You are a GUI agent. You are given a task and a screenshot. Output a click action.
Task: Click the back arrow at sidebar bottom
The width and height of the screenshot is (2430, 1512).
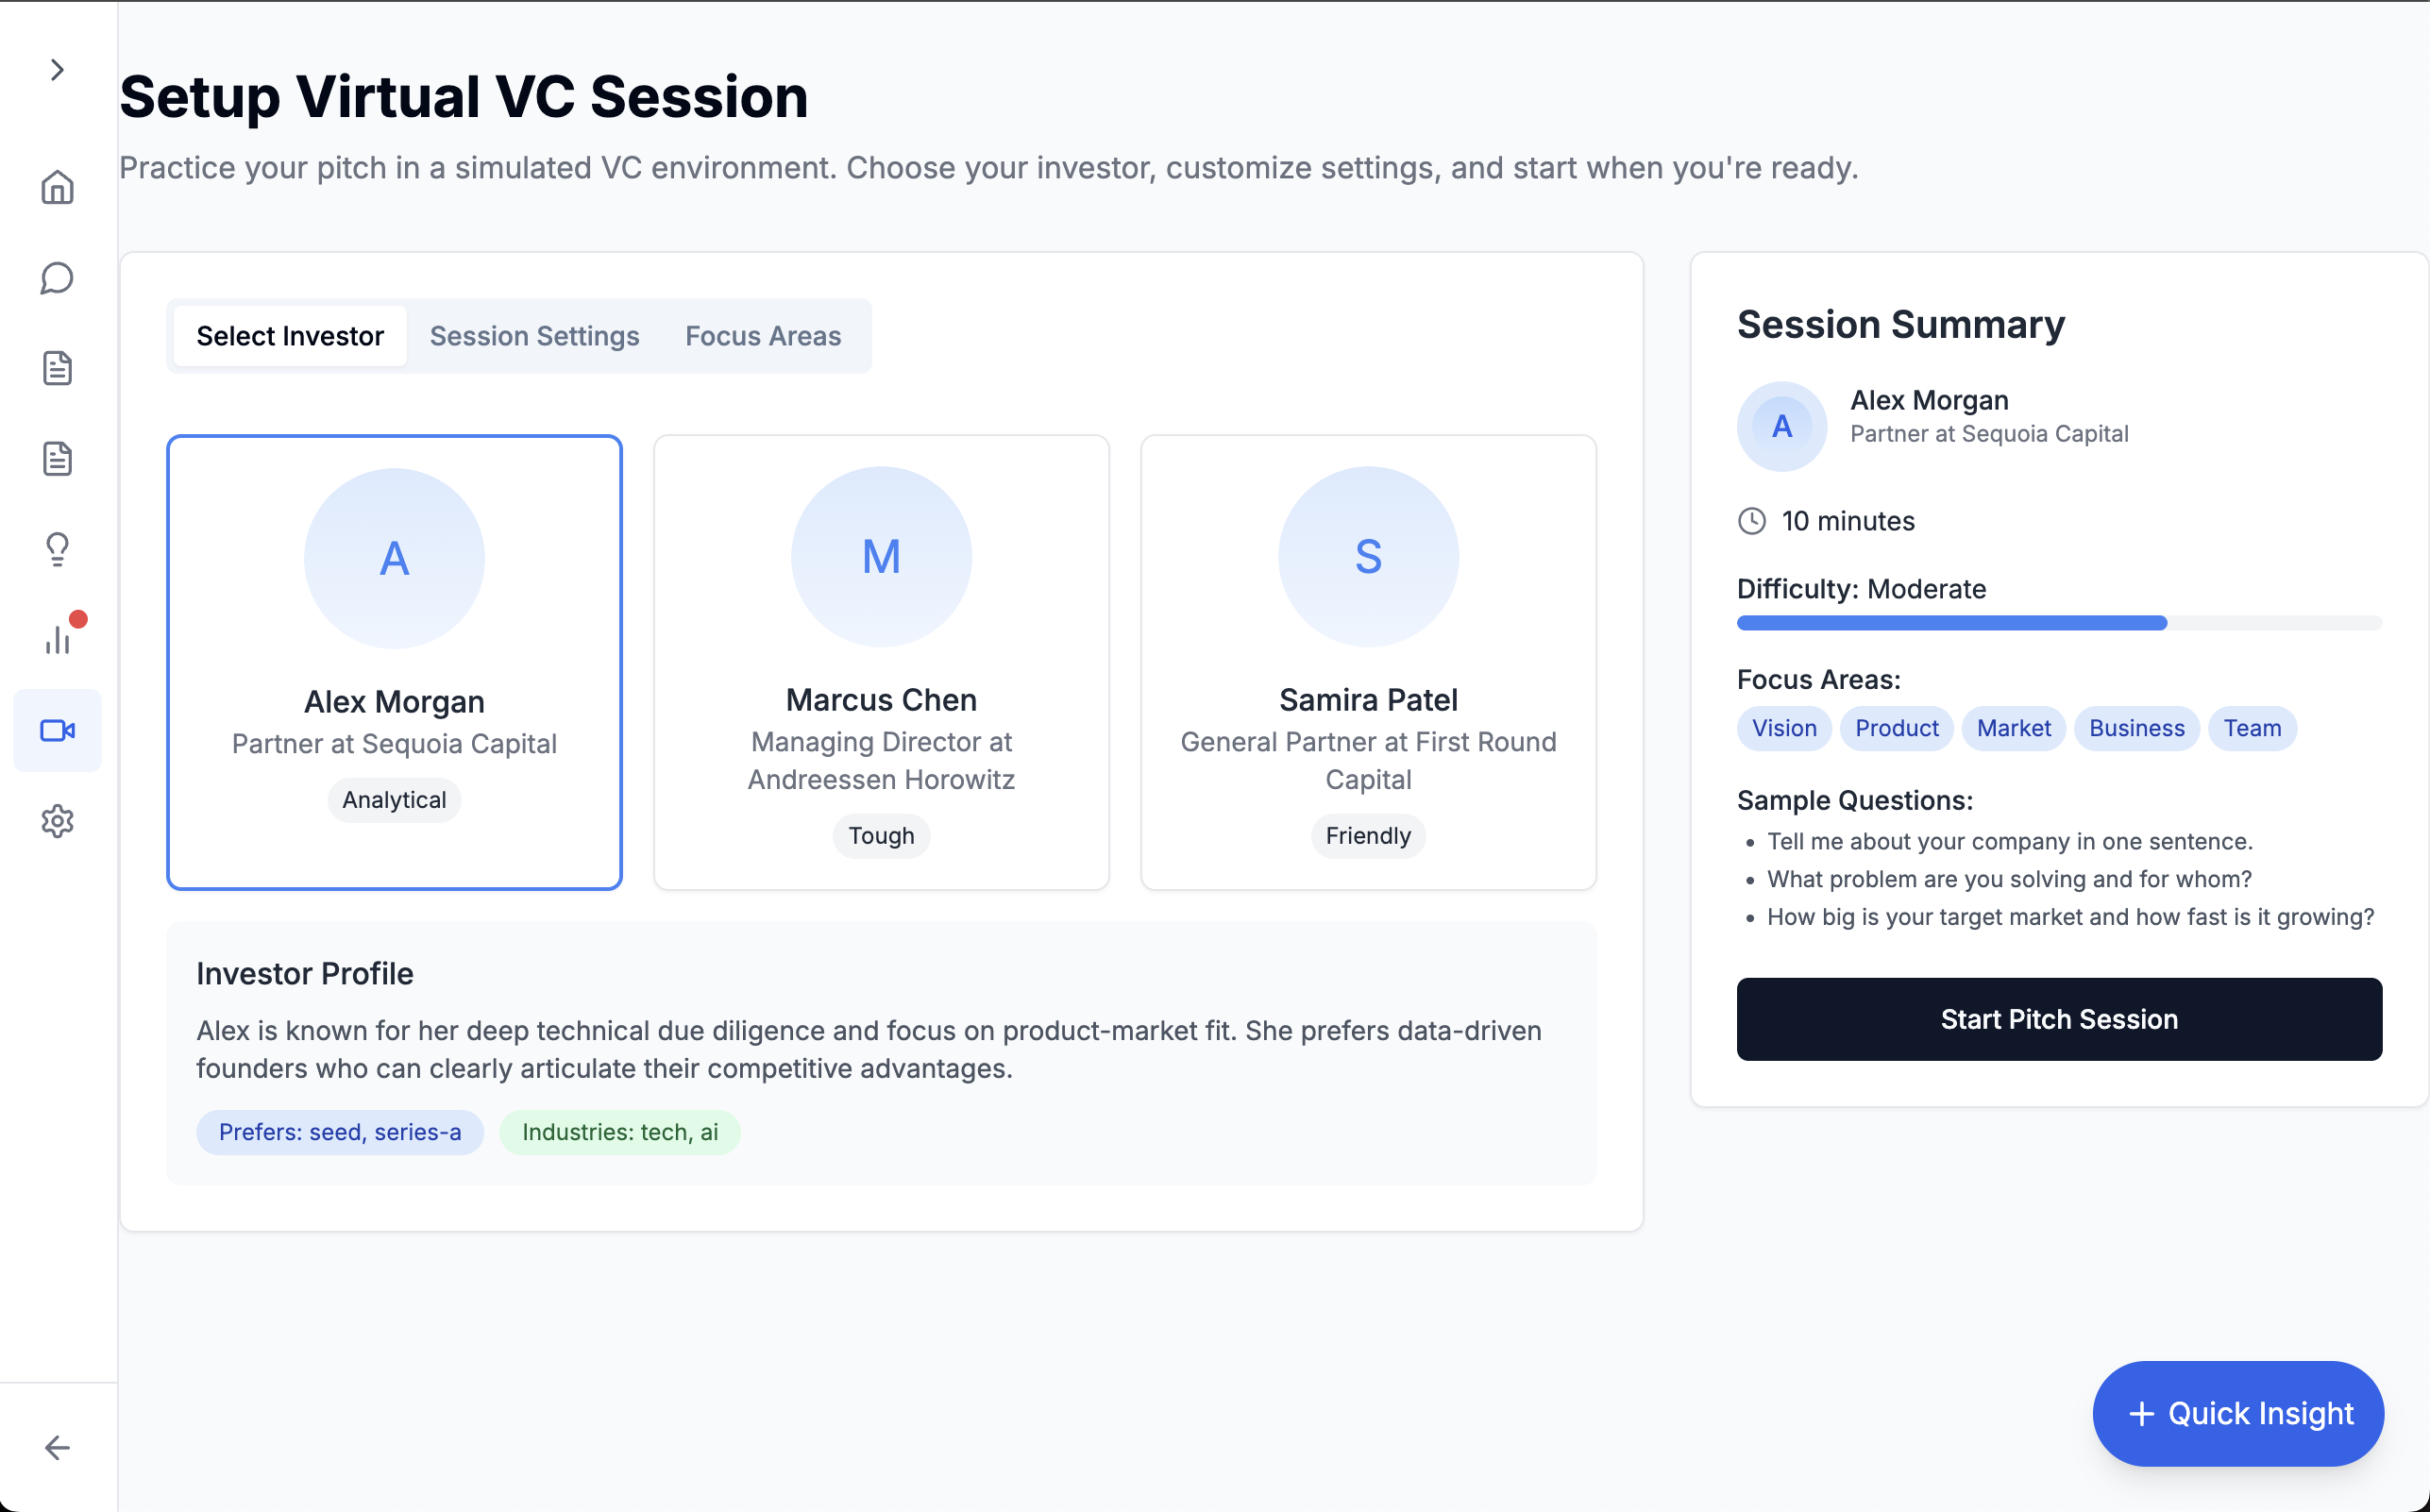[x=57, y=1447]
